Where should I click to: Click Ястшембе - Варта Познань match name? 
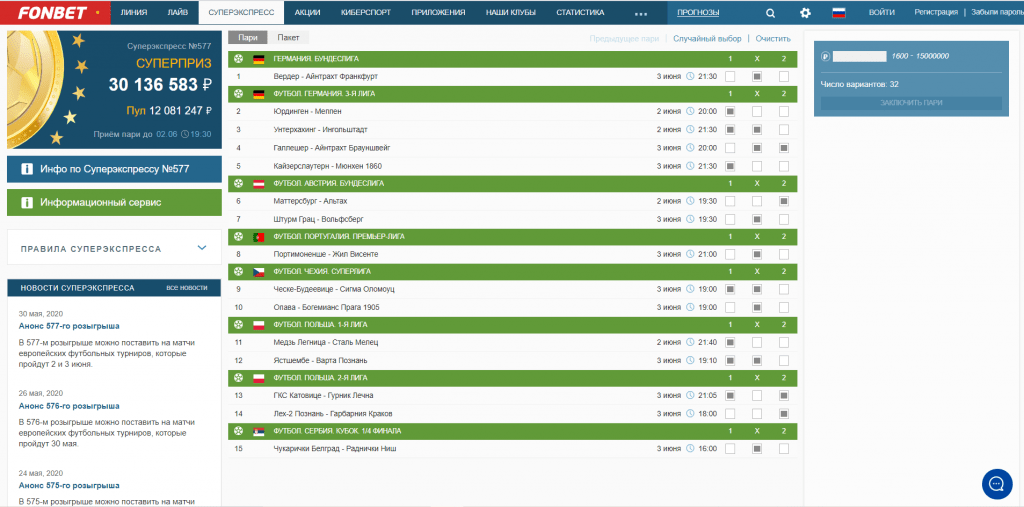(320, 361)
